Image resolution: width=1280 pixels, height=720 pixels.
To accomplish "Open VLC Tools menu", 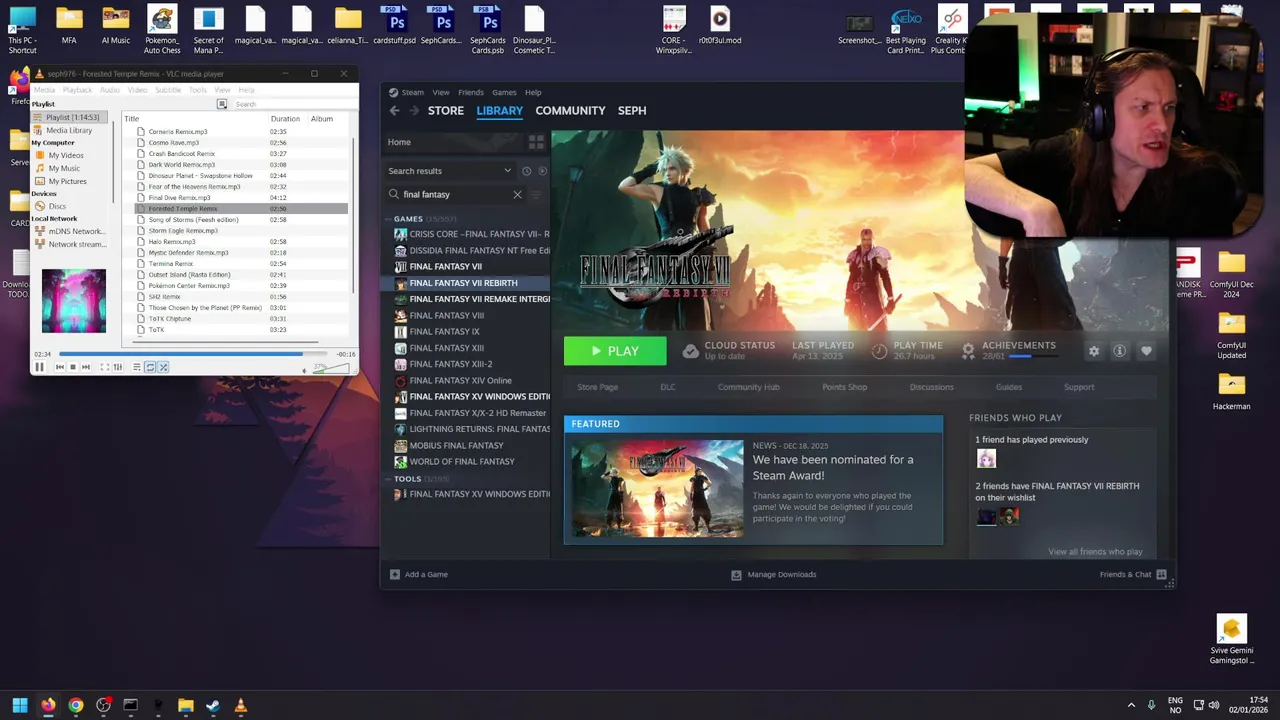I will (x=198, y=90).
